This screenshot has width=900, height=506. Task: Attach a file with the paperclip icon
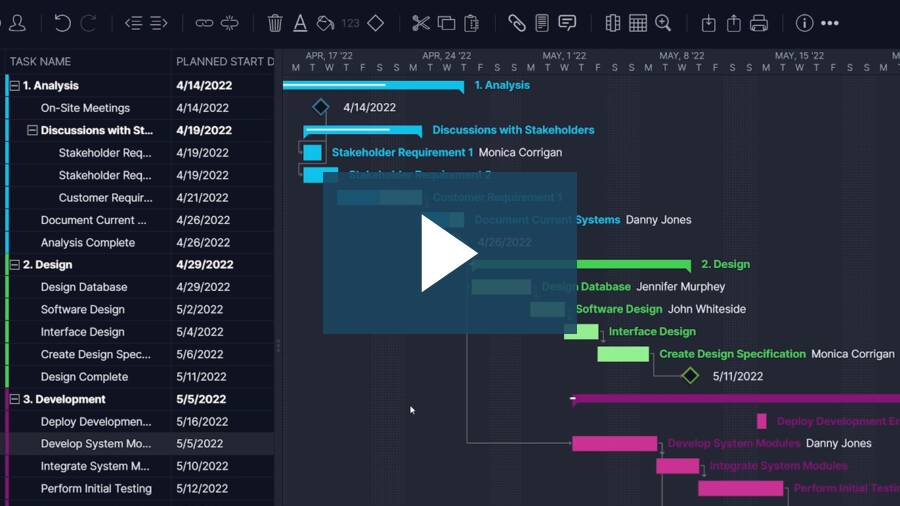pyautogui.click(x=517, y=24)
